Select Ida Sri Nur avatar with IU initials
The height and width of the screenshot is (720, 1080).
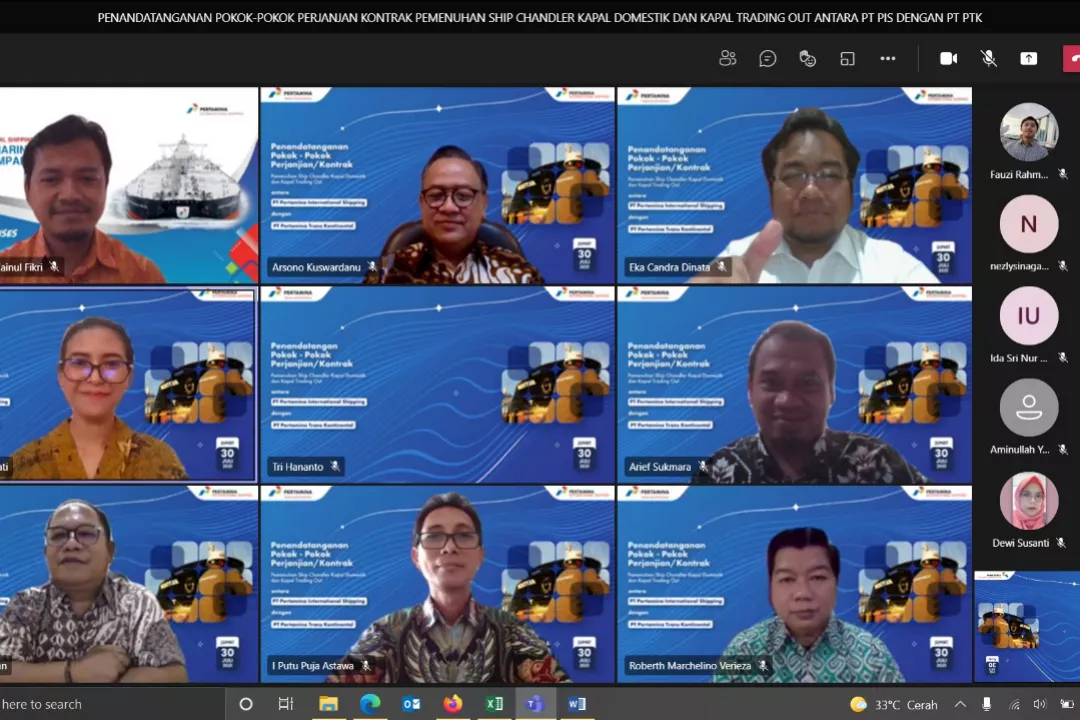coord(1028,316)
